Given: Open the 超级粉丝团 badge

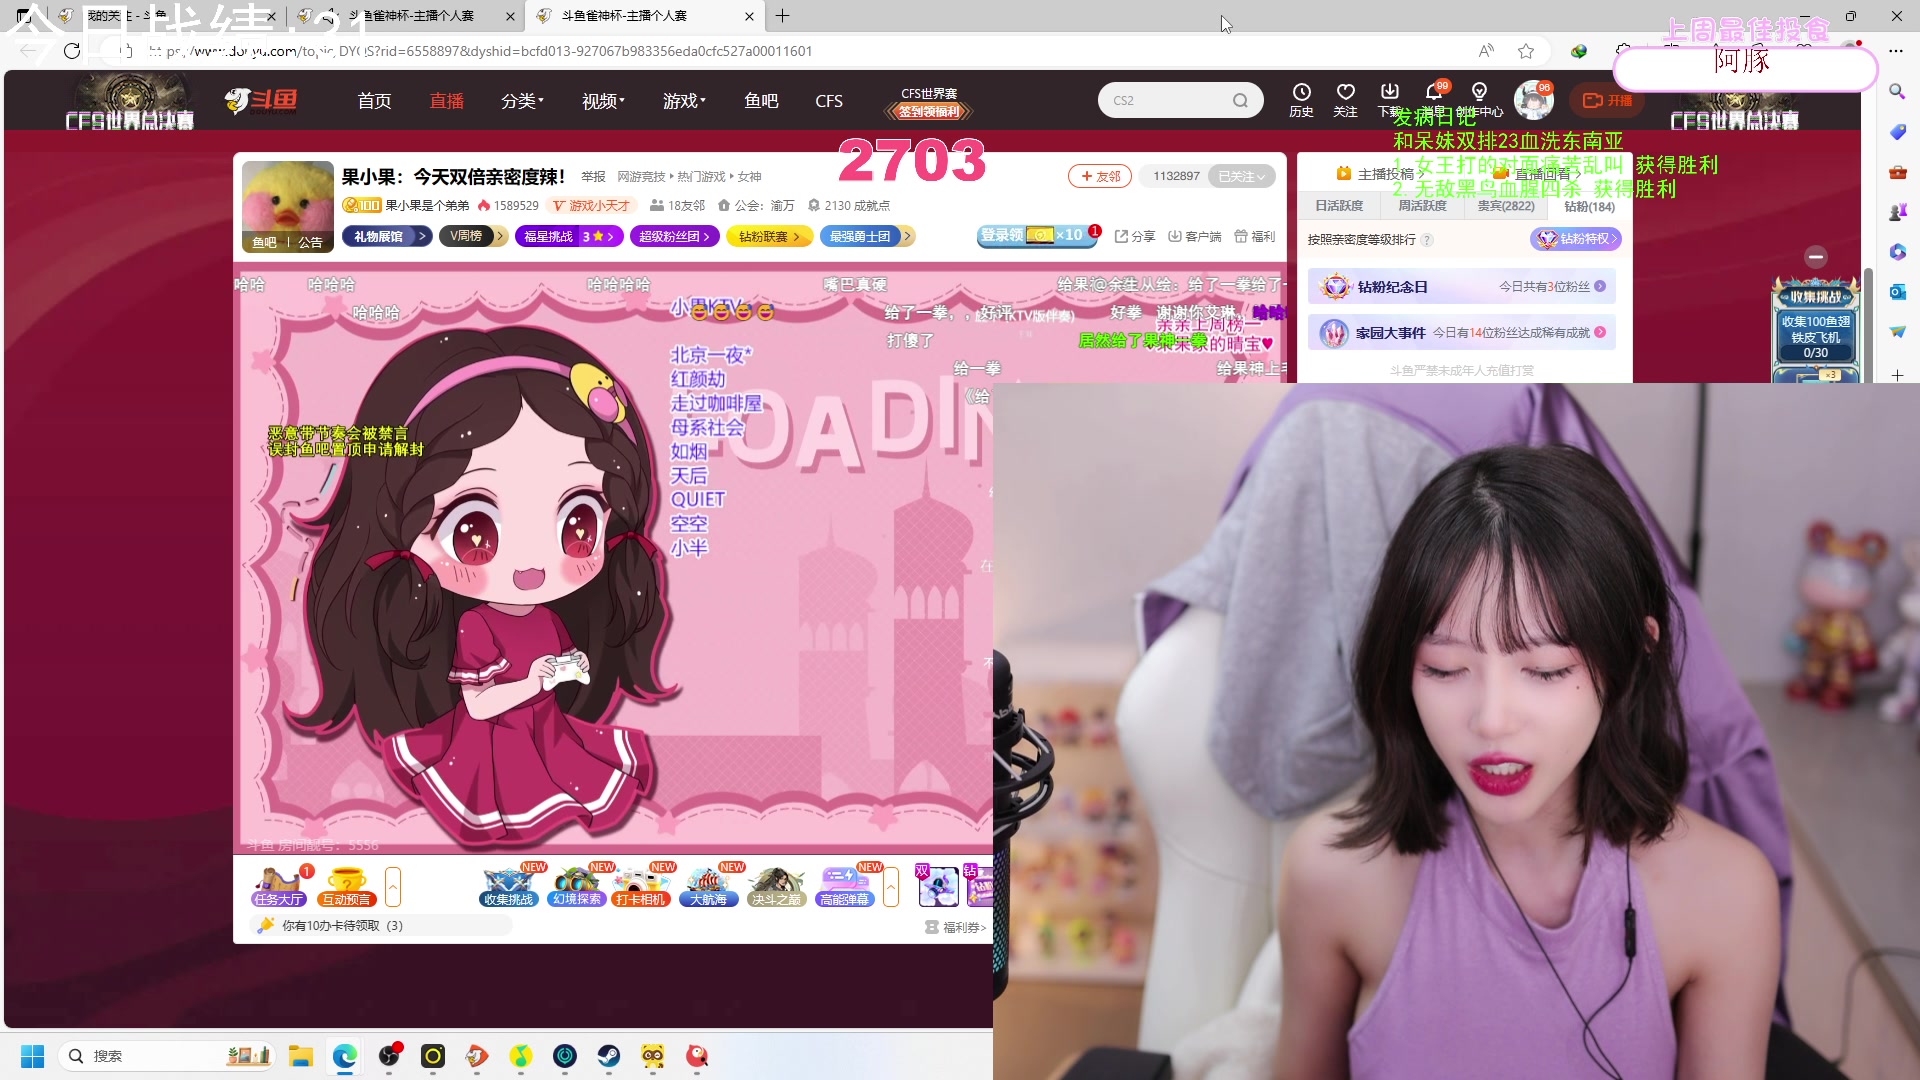Looking at the screenshot, I should tap(674, 236).
